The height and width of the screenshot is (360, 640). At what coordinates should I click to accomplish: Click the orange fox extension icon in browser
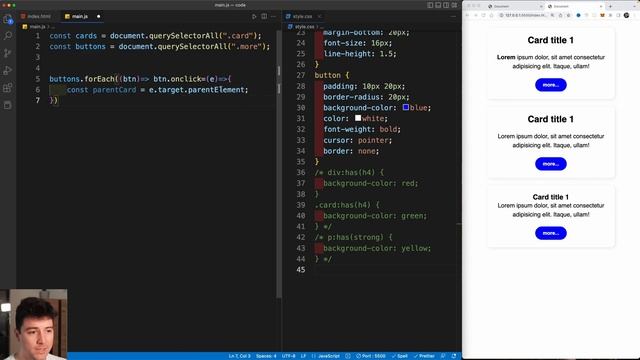click(602, 15)
